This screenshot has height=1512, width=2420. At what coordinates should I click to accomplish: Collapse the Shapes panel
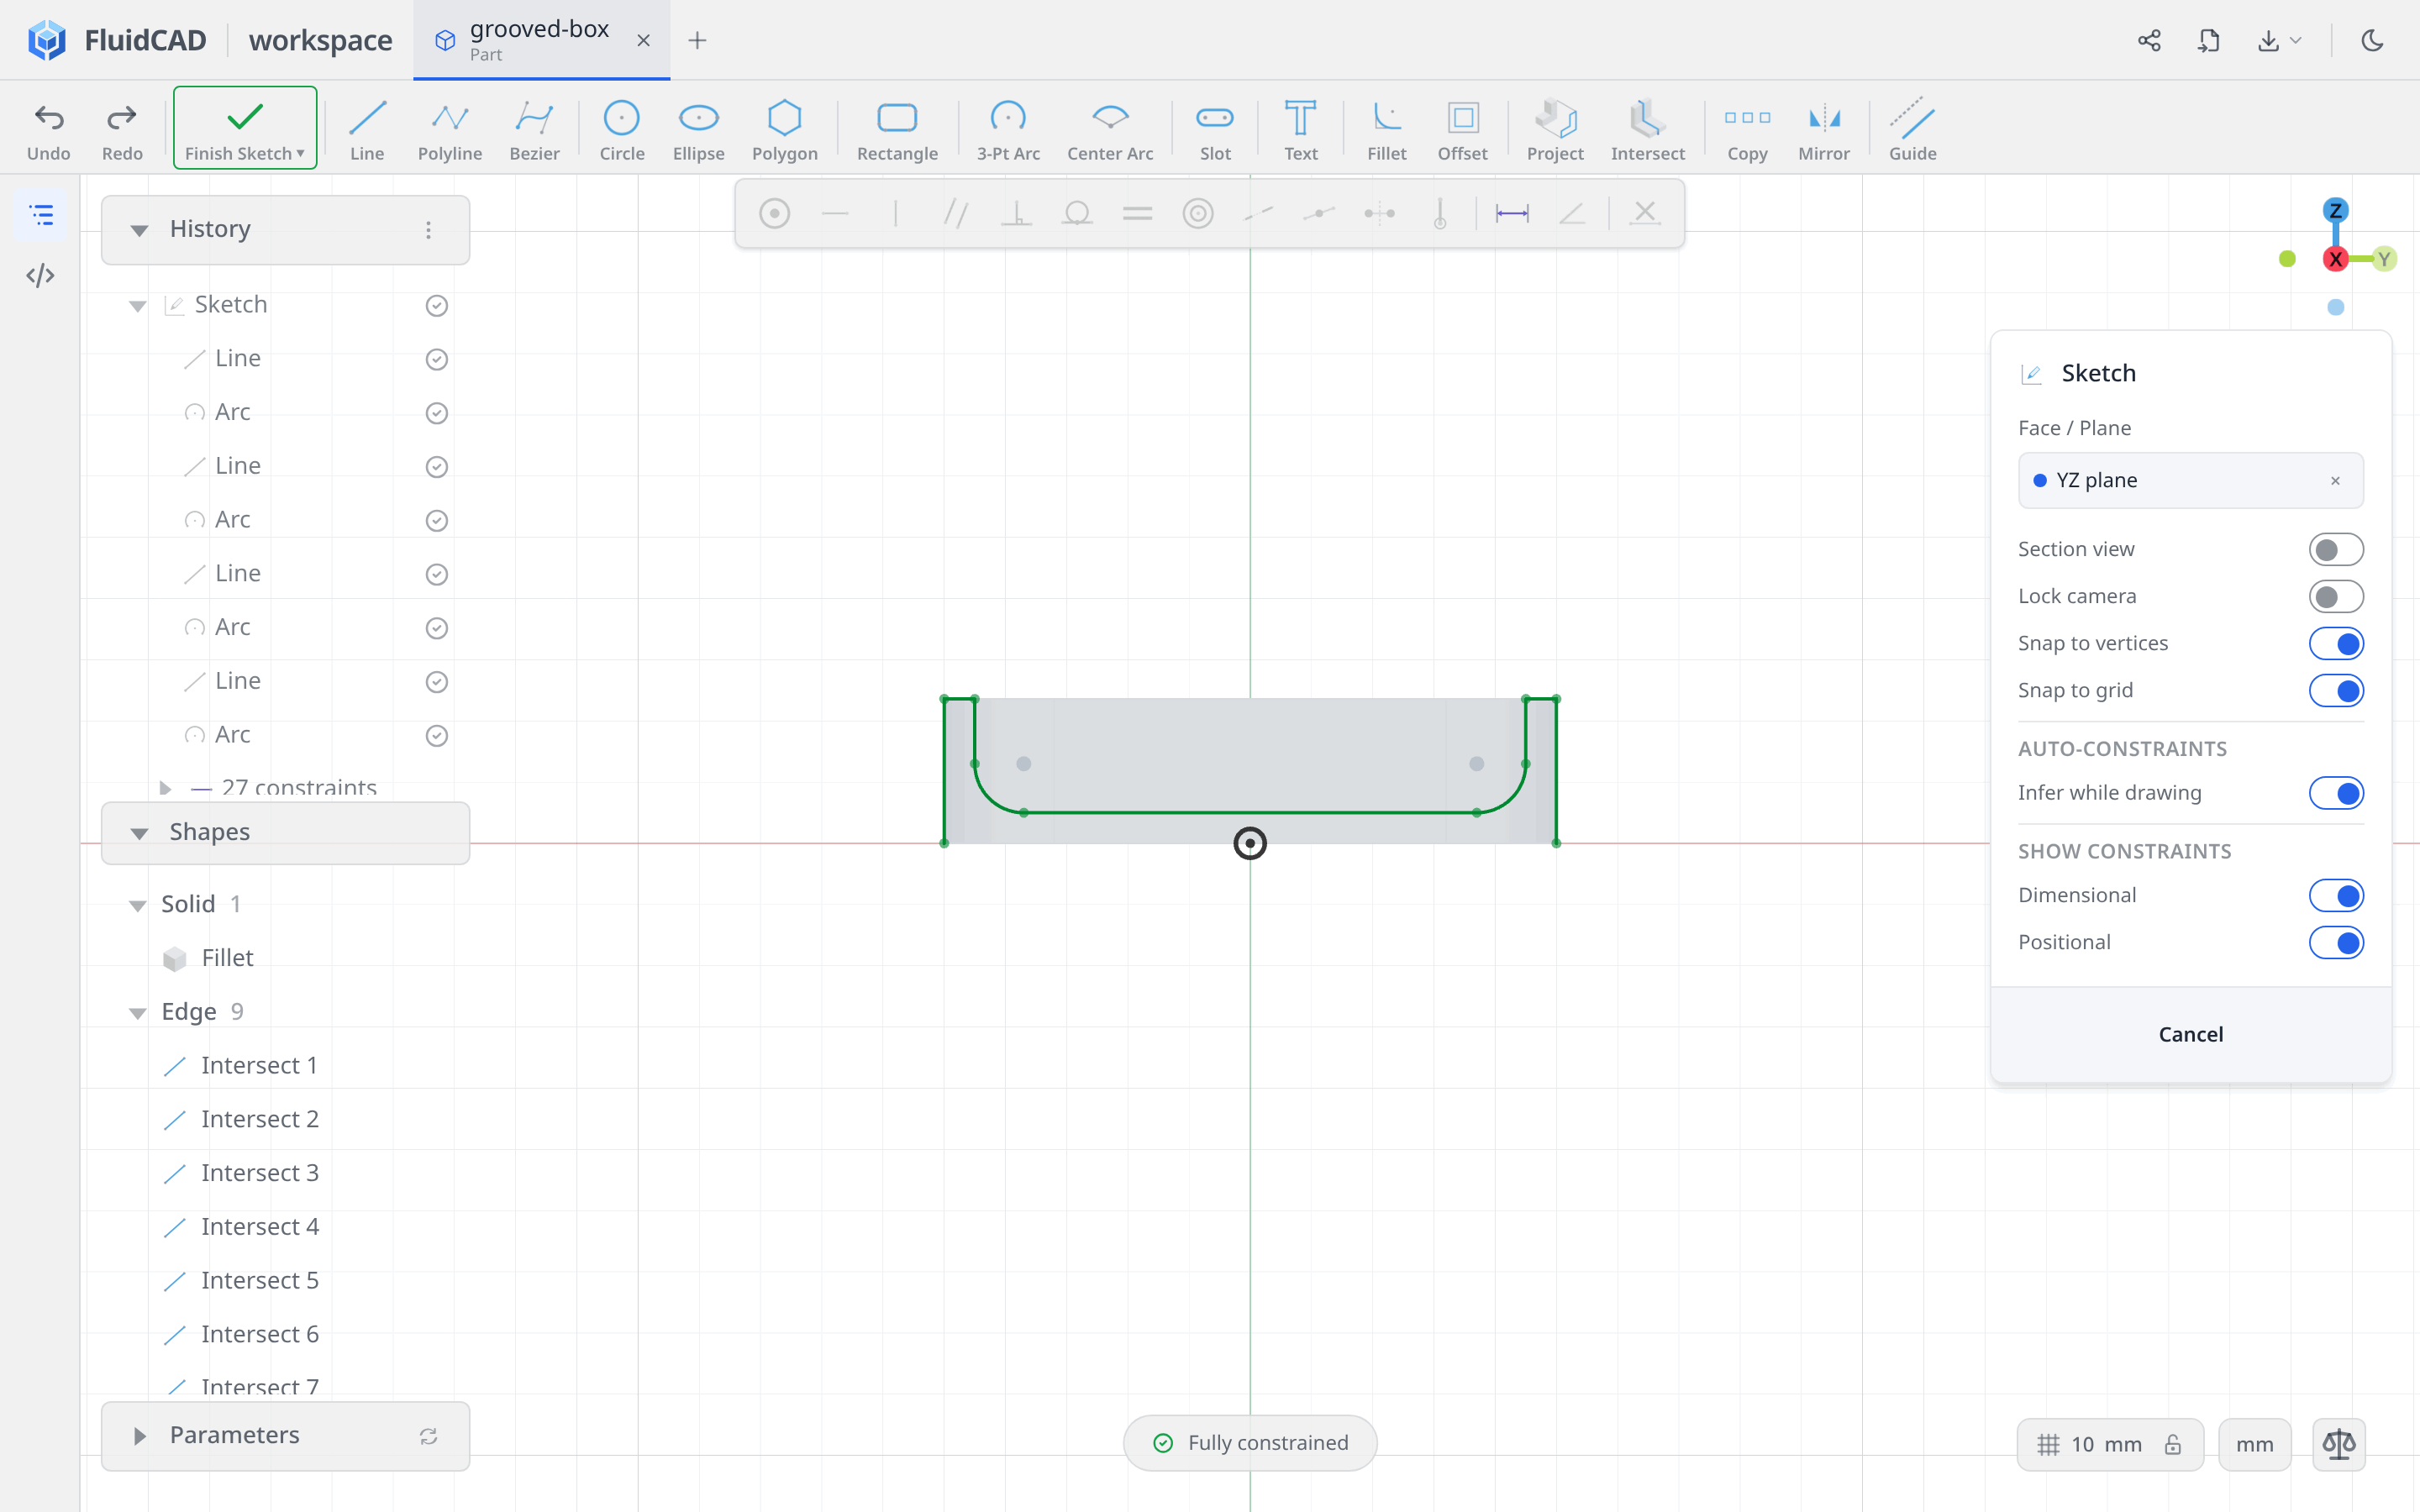click(139, 833)
